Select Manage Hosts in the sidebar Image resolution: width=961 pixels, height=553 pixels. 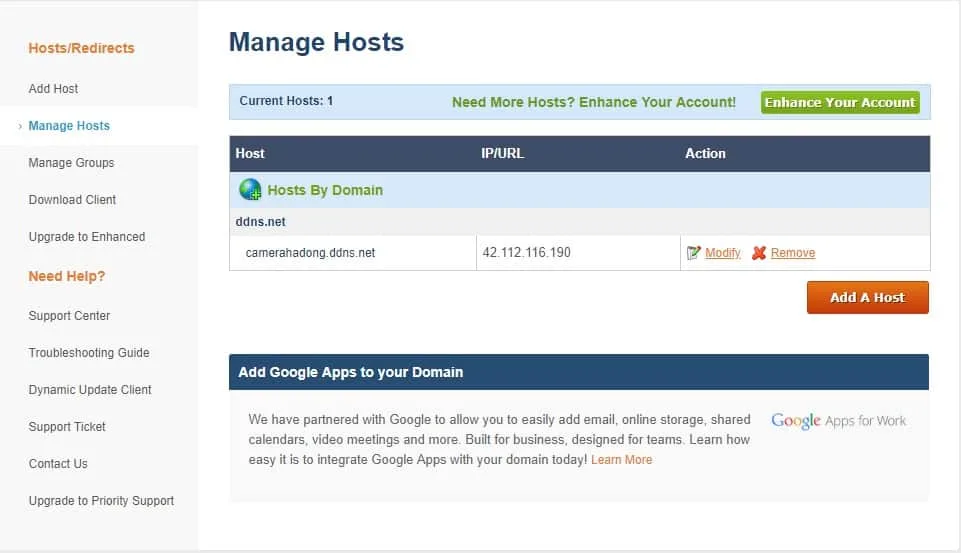pos(69,126)
